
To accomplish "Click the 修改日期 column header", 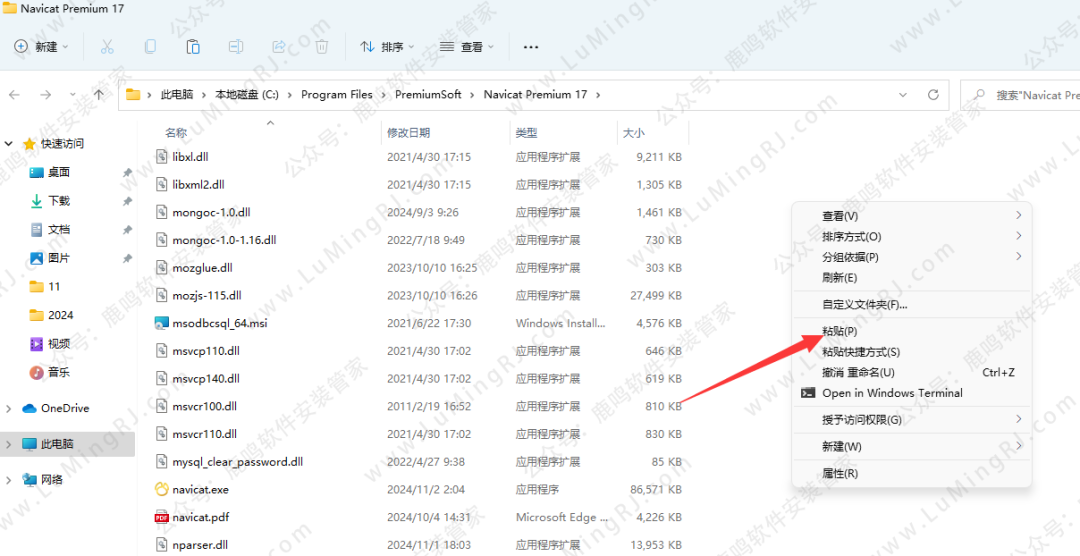I will [408, 133].
